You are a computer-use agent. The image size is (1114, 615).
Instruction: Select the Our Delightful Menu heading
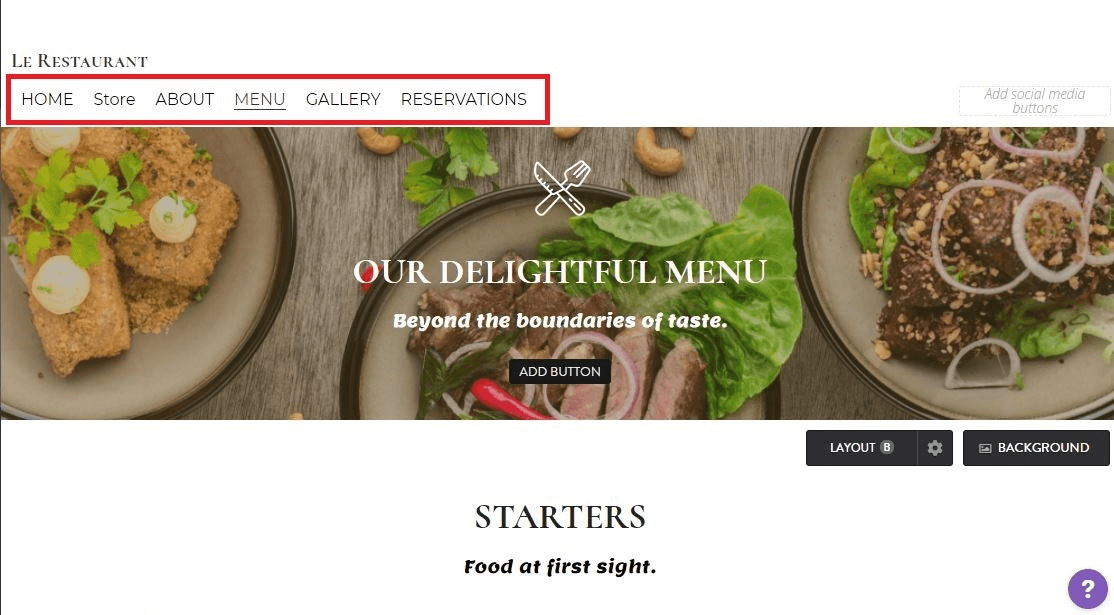pos(560,273)
